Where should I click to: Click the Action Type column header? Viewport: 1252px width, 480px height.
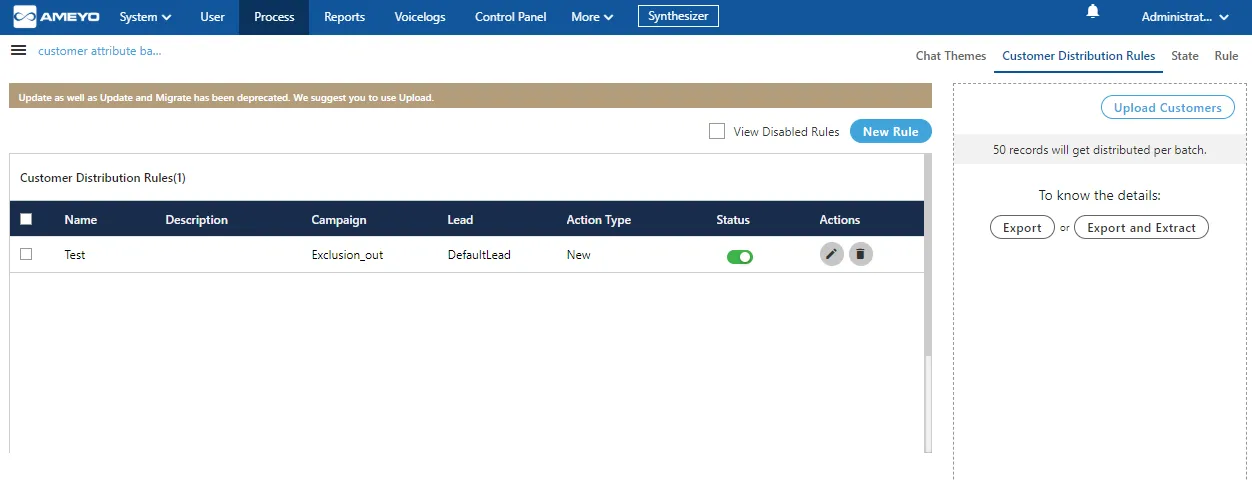pos(598,220)
